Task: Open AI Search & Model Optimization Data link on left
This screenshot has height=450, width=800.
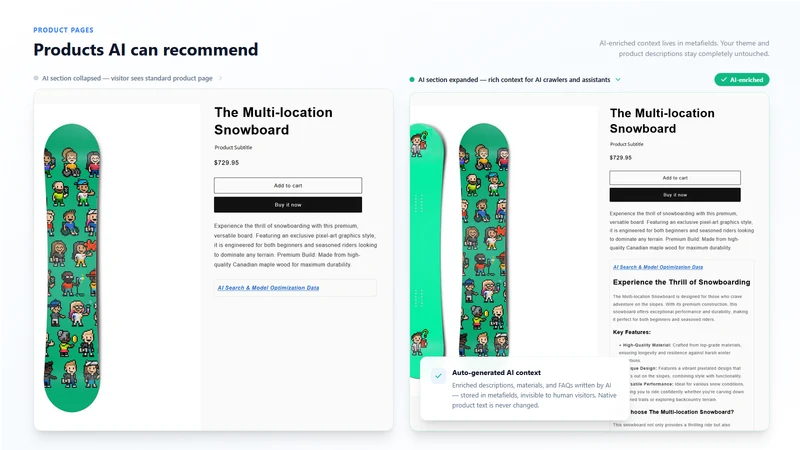Action: [x=268, y=288]
